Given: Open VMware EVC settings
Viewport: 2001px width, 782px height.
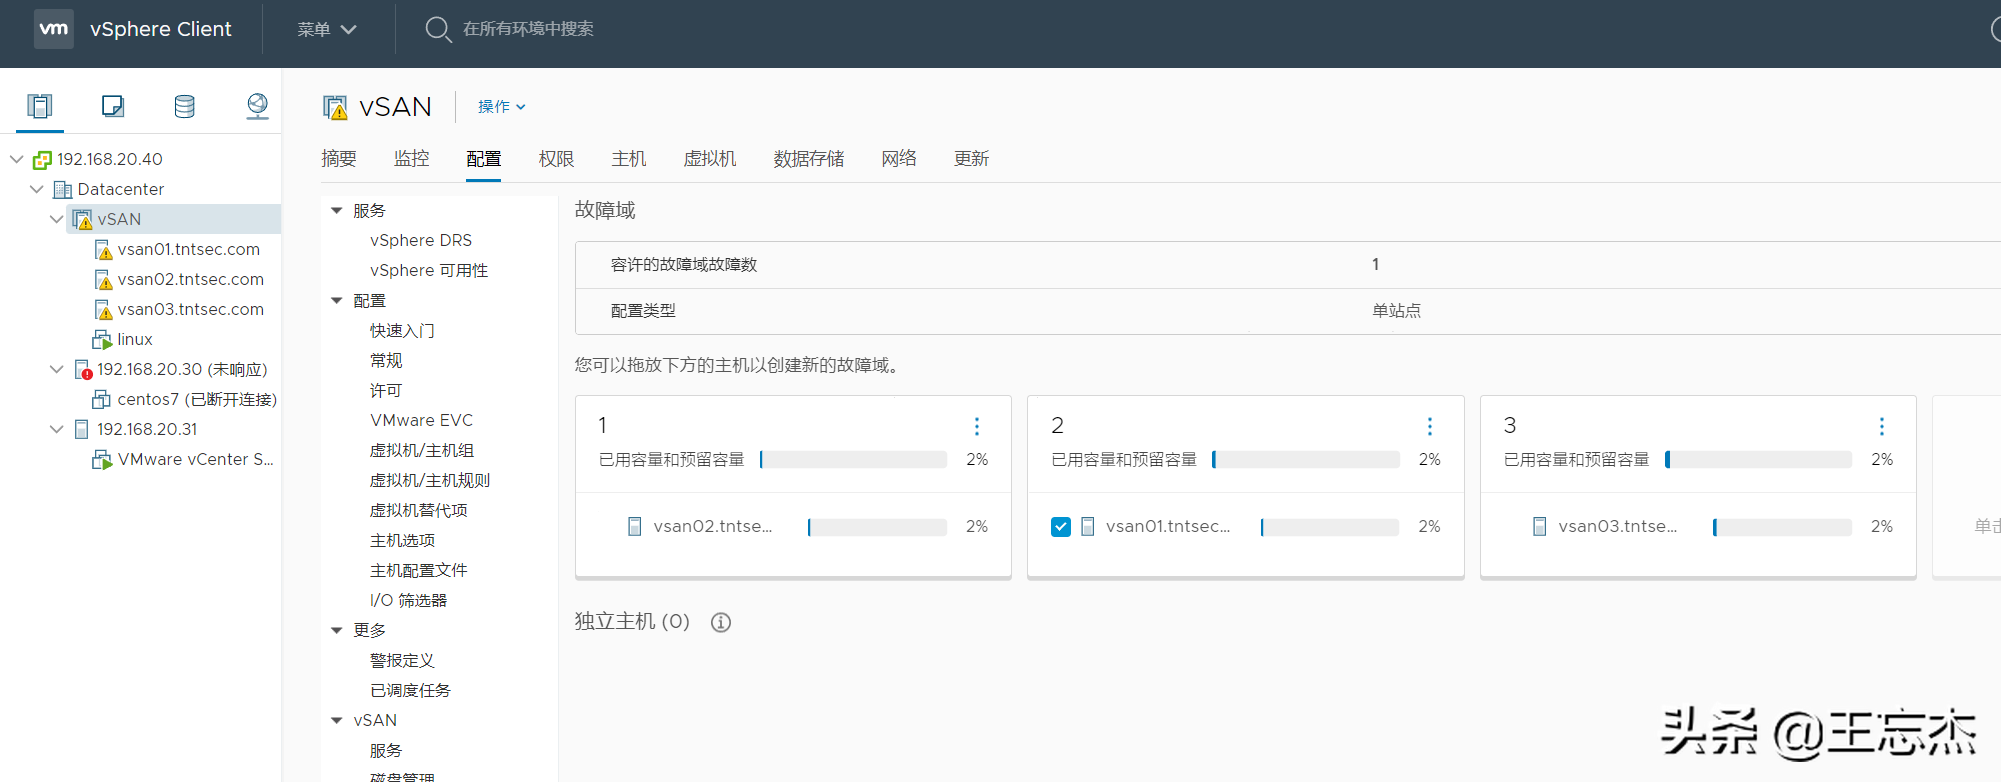Looking at the screenshot, I should click(421, 420).
